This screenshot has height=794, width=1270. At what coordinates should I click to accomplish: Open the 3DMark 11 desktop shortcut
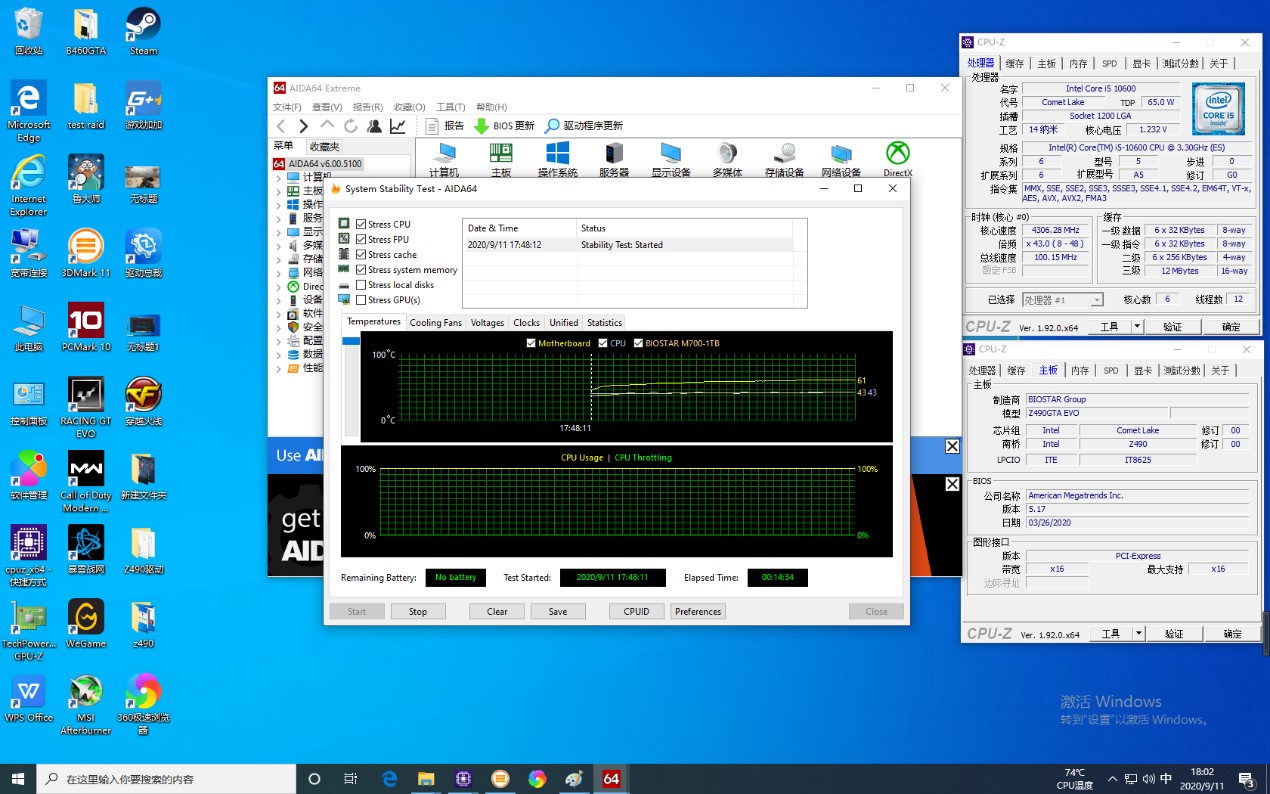(86, 254)
